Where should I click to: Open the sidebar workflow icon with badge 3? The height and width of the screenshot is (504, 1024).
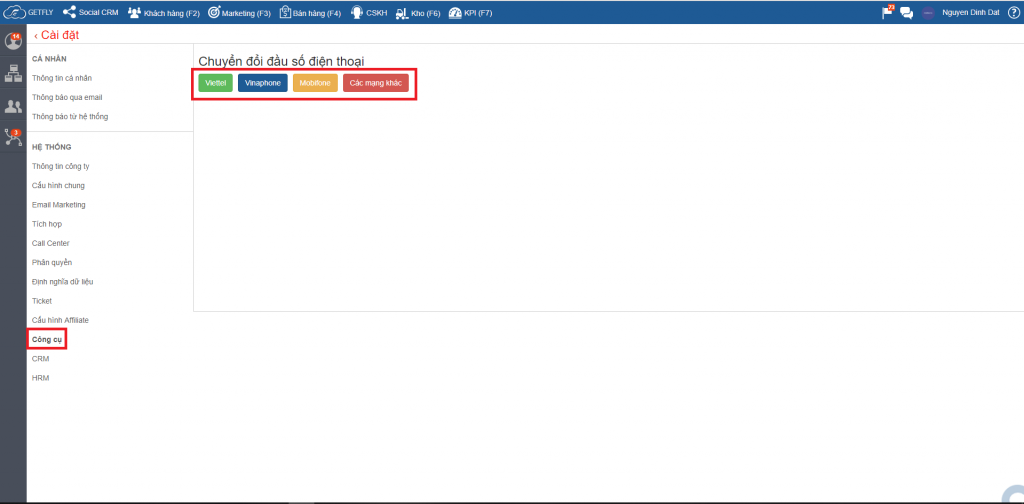(13, 137)
